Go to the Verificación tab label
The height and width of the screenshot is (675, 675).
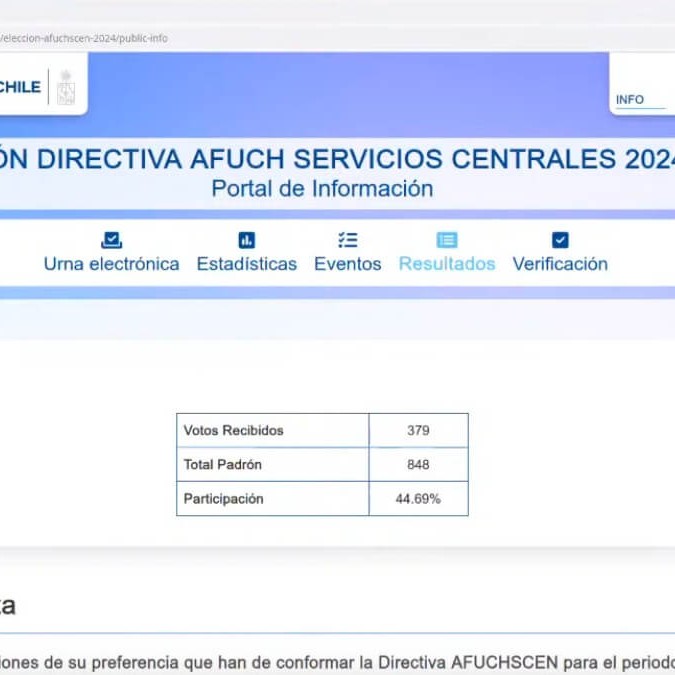[560, 264]
